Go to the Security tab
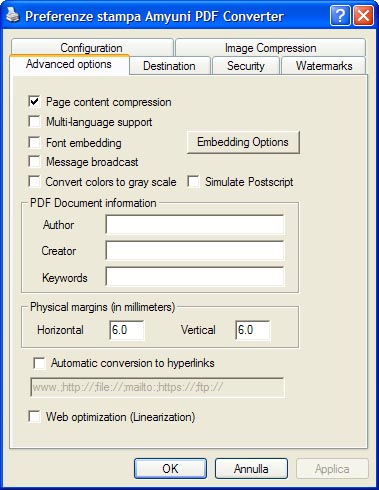Screen dimensions: 379x490 pos(246,65)
